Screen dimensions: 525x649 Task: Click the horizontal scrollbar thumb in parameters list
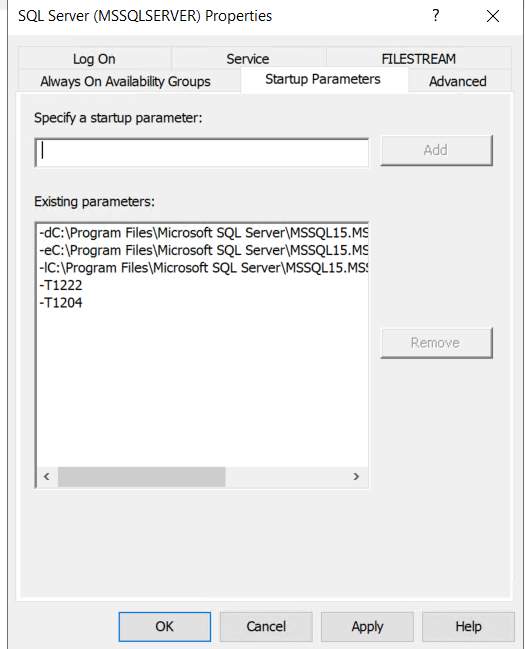click(x=142, y=477)
